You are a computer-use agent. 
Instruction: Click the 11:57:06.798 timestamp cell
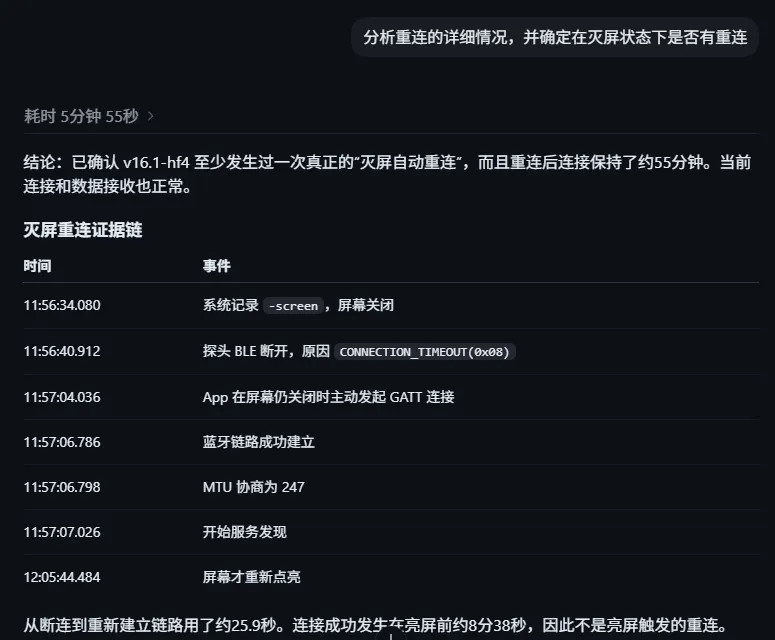point(62,487)
